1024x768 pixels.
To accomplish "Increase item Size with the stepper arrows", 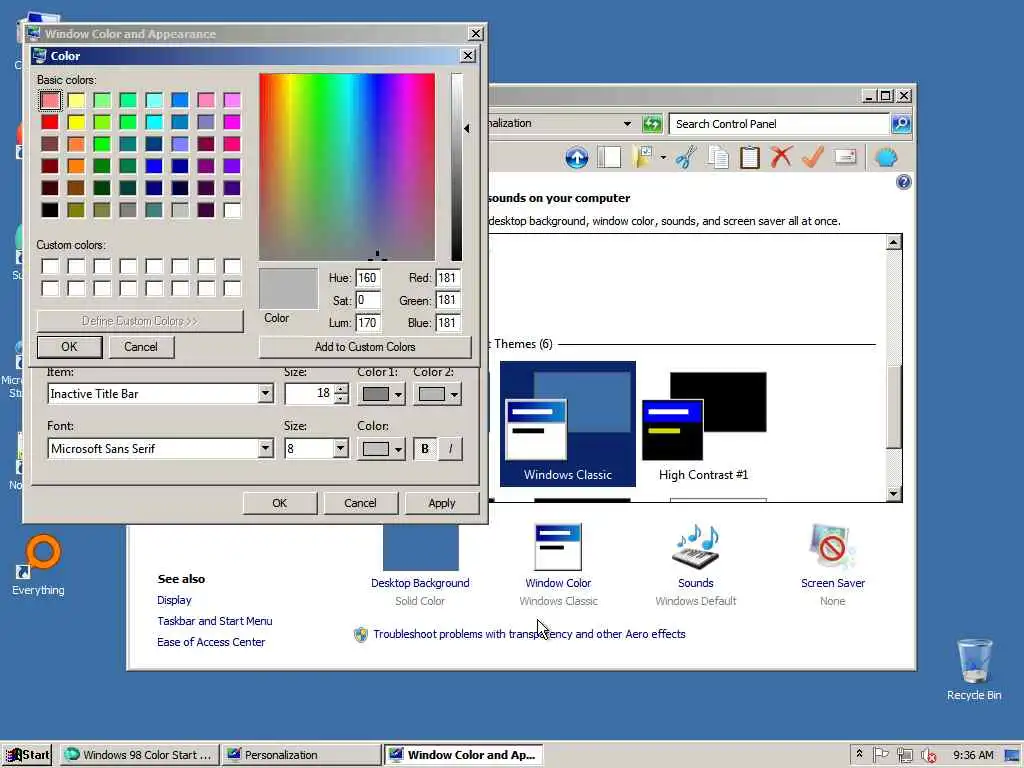I will tap(341, 389).
